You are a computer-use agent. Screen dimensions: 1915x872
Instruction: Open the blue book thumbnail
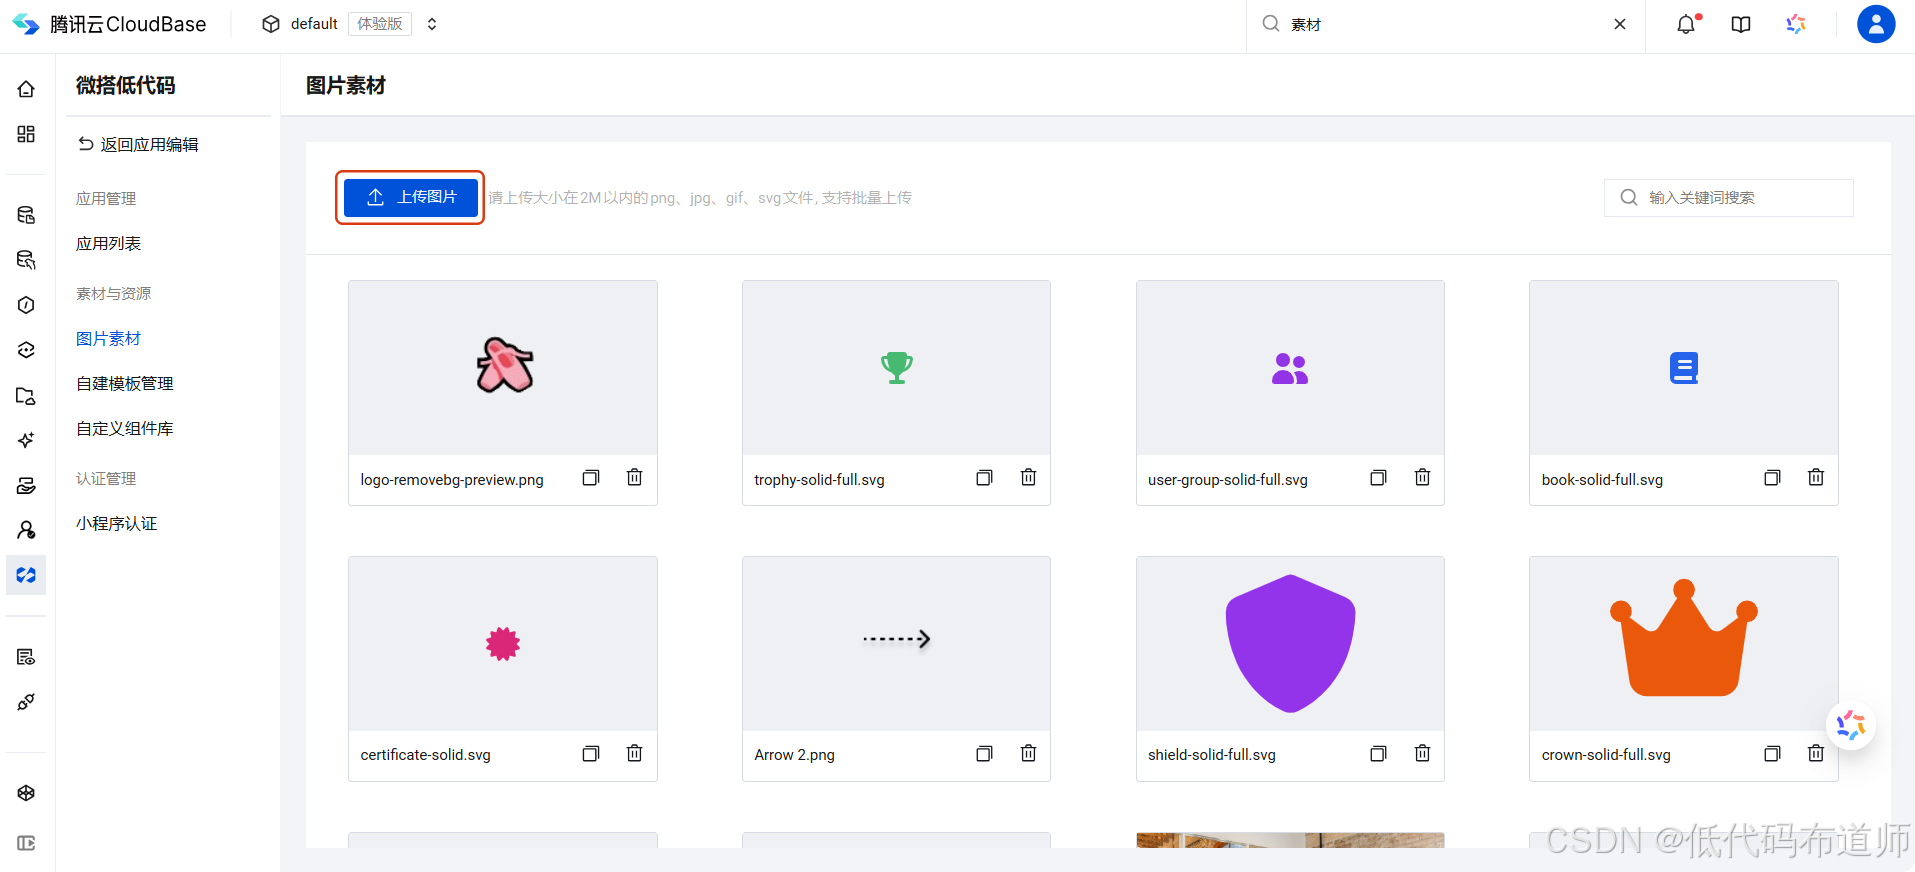pyautogui.click(x=1684, y=367)
